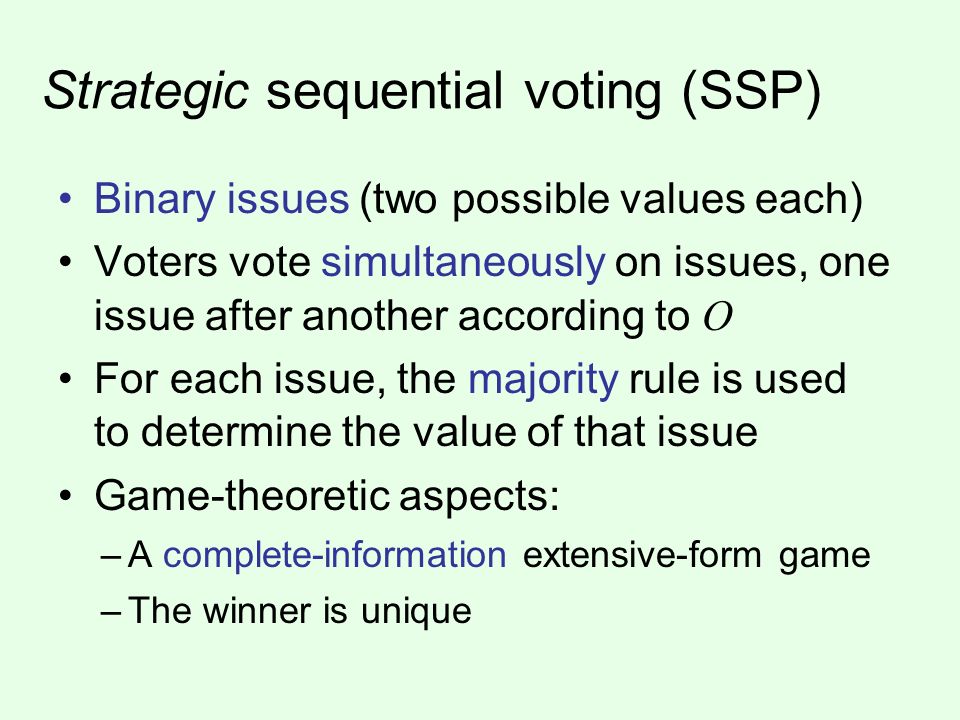Click the bullet before "Voters vote"
The image size is (960, 720).
point(66,263)
